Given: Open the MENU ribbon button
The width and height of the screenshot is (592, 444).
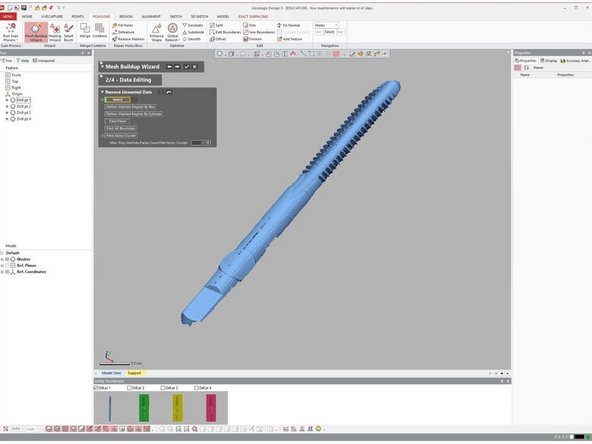Looking at the screenshot, I should 8,16.
